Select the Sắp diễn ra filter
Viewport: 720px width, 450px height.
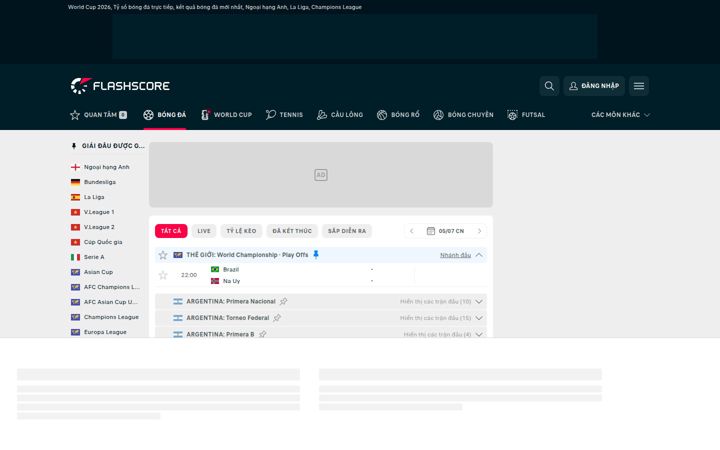coord(347,231)
